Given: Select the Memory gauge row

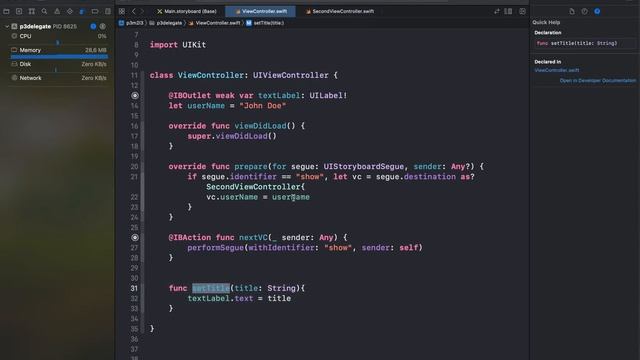Looking at the screenshot, I should pyautogui.click(x=59, y=50).
